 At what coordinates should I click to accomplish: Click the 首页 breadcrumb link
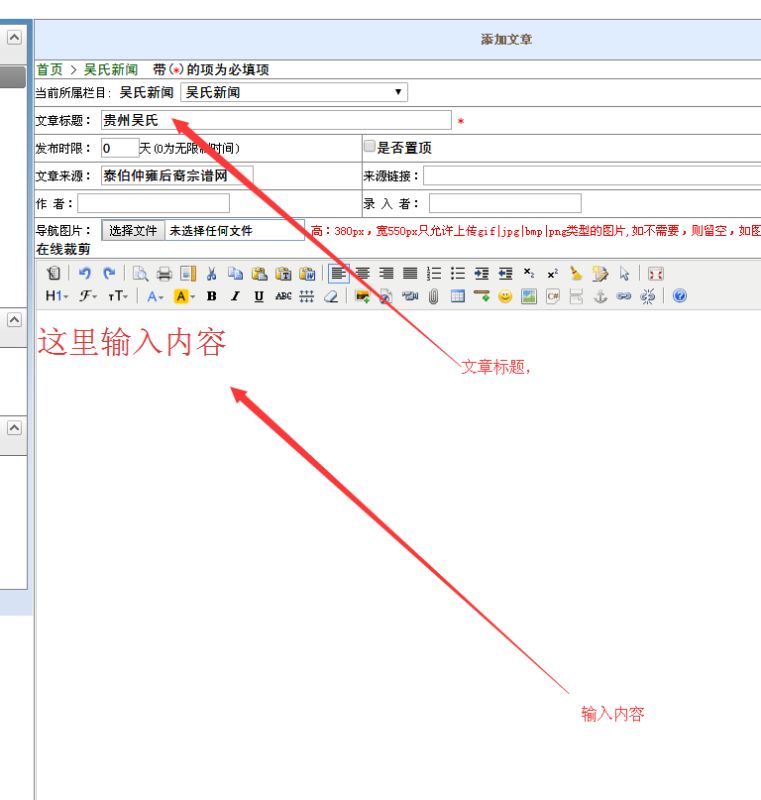[x=49, y=69]
